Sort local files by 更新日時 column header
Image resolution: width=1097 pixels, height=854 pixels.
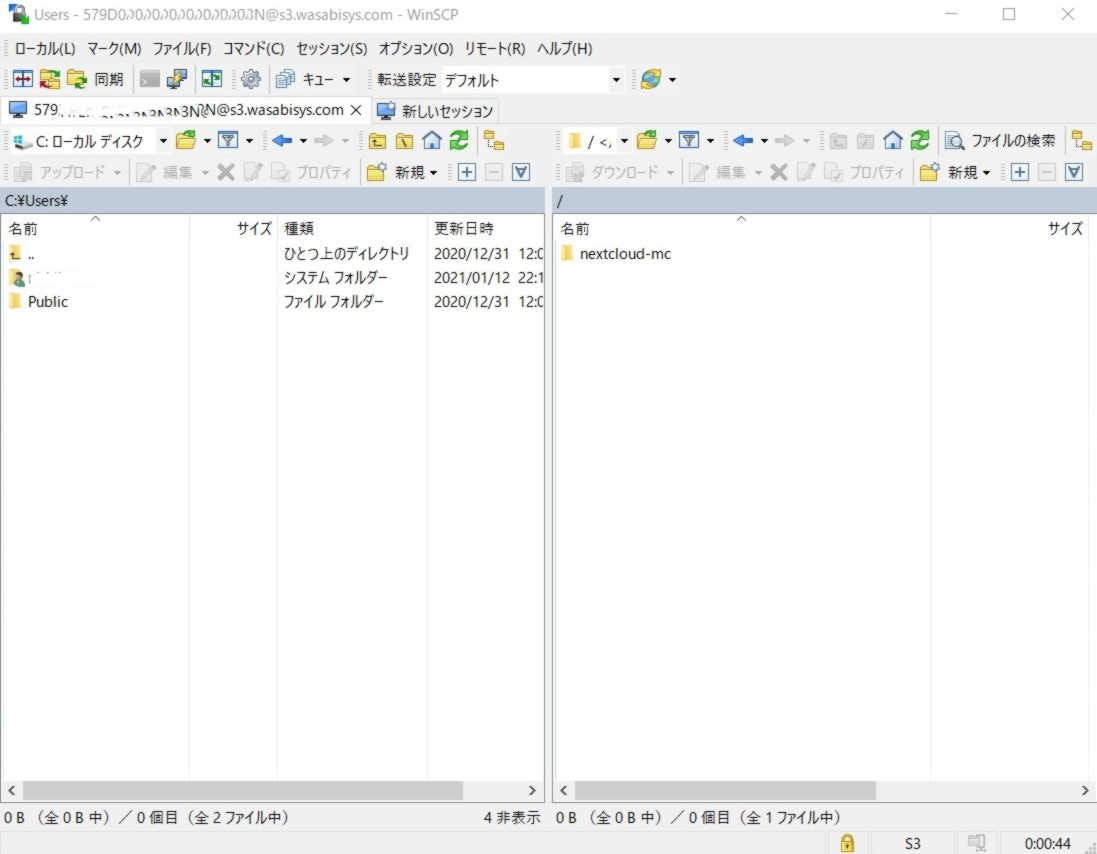click(486, 229)
